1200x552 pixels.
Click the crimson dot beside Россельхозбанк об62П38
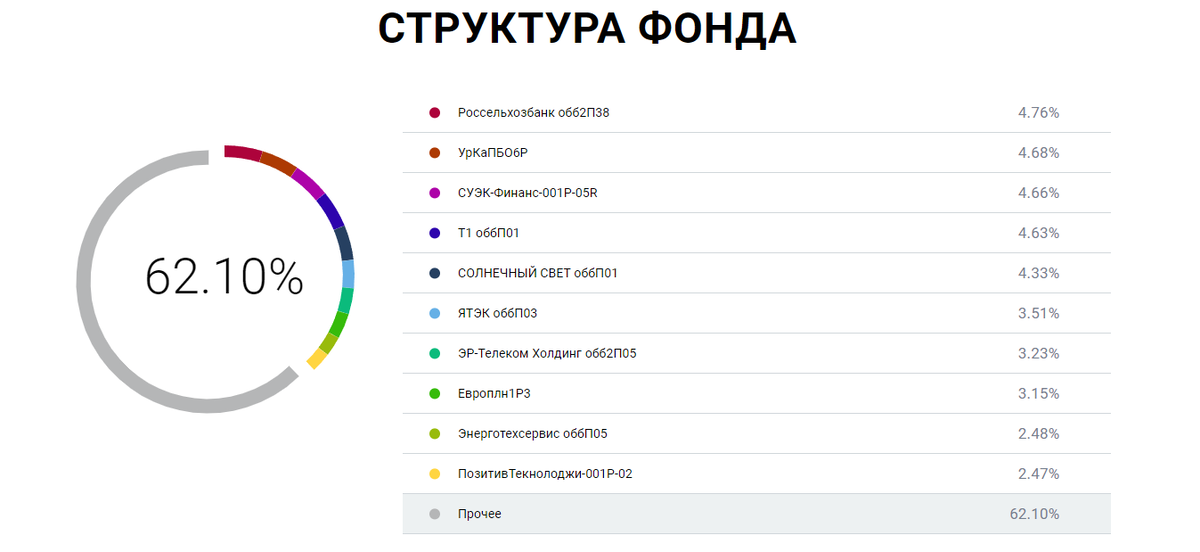pyautogui.click(x=434, y=113)
